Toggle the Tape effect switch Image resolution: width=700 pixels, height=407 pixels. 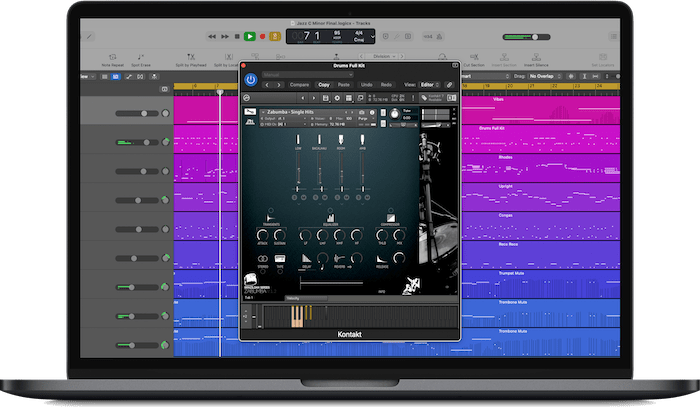coord(277,257)
